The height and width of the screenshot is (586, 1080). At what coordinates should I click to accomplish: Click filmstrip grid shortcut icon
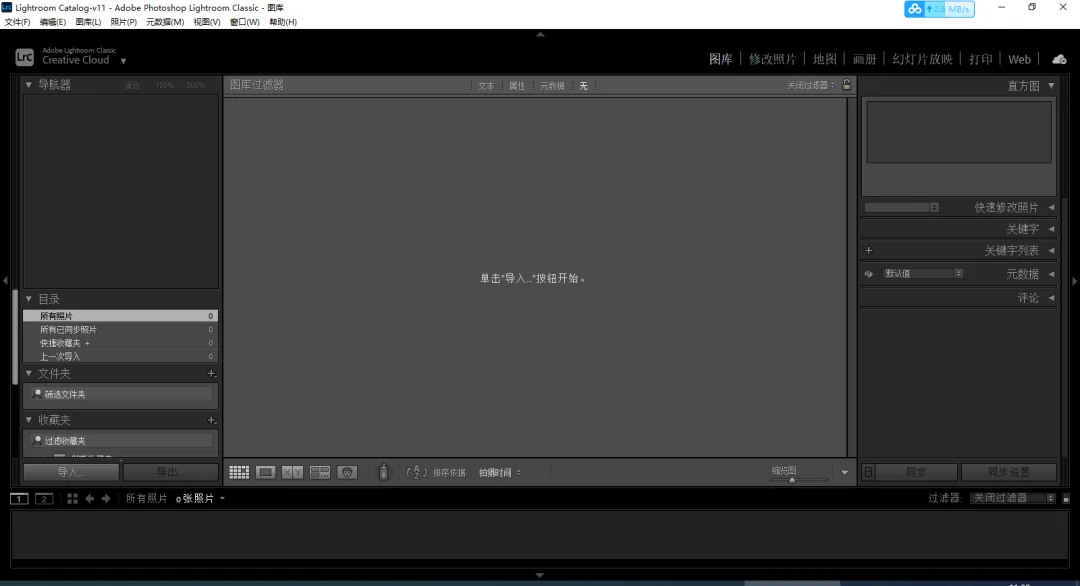72,499
